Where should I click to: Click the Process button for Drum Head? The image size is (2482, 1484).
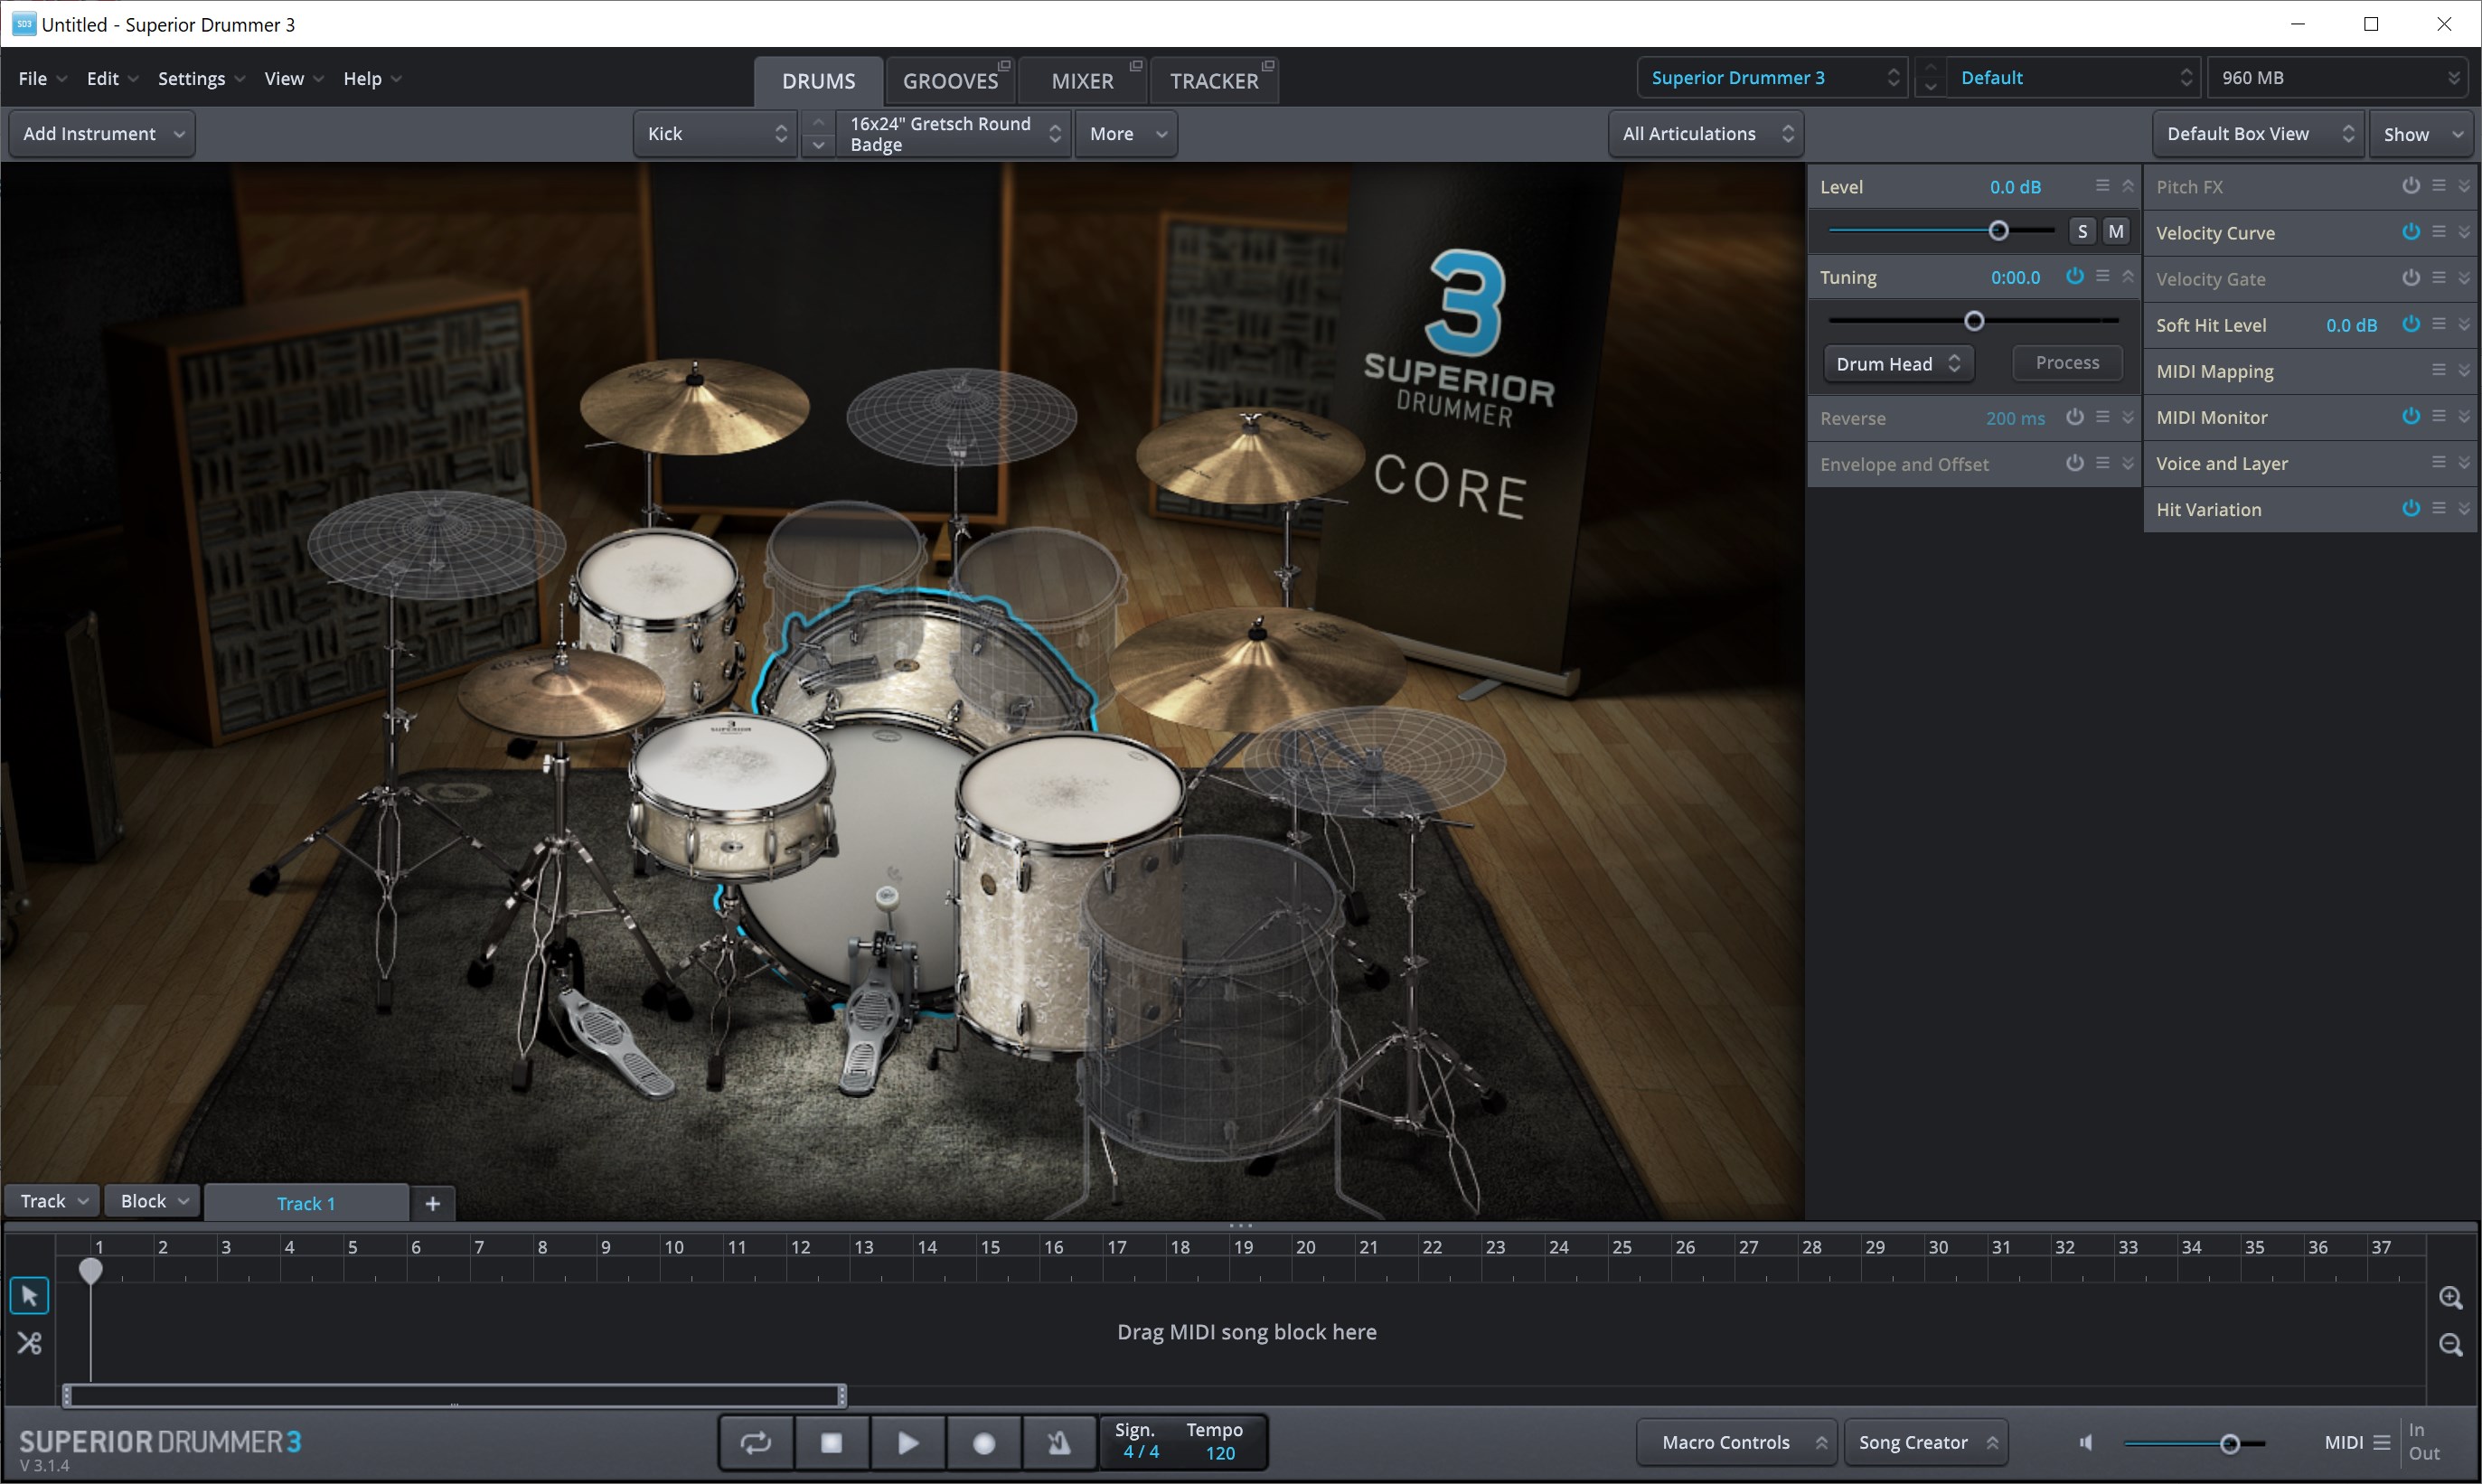coord(2065,362)
